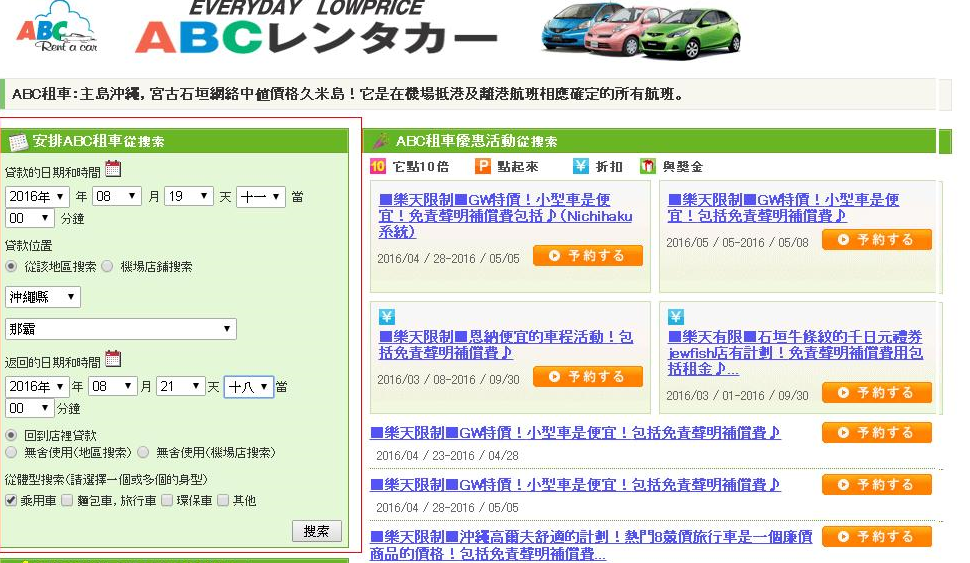970x563 pixels.
Task: Select the one-way area search radio option
Action: pos(11,452)
